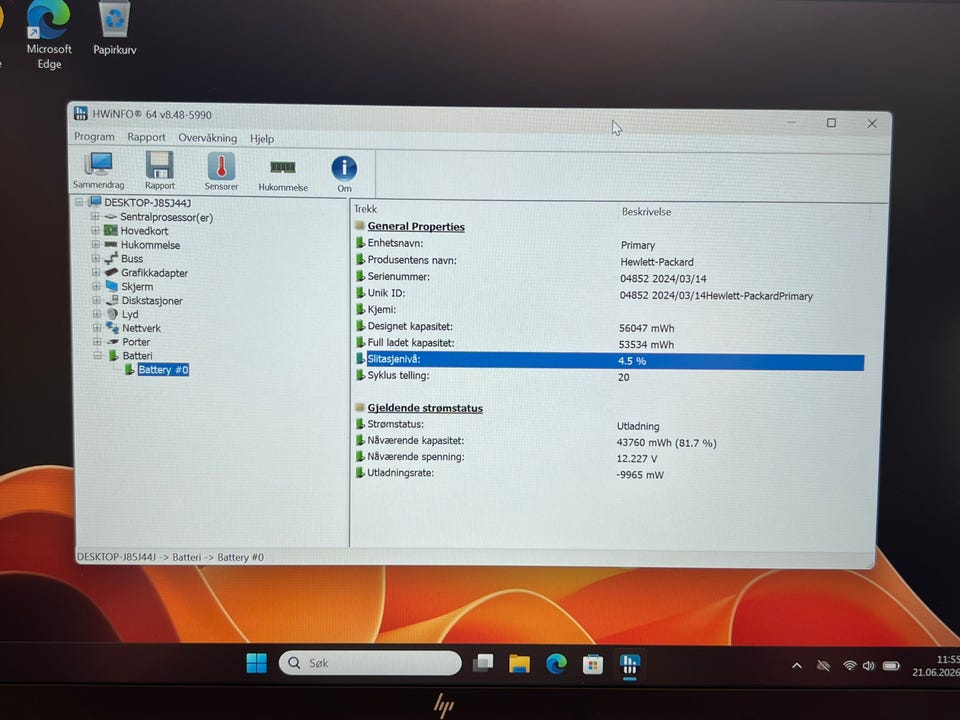Click the Søk taskbar search field

click(370, 662)
